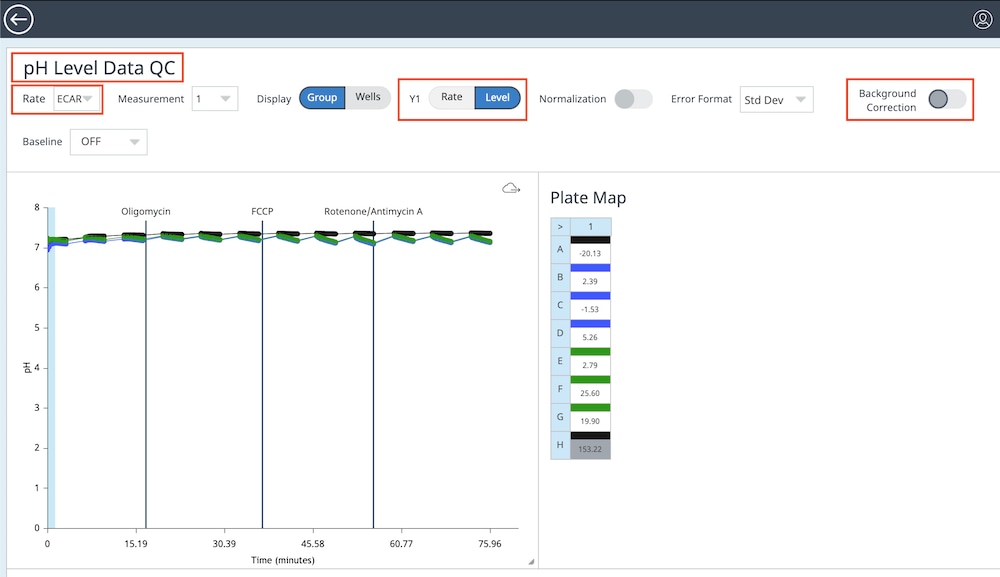Open the user profile icon
Viewport: 1000px width, 577px height.
[x=982, y=19]
